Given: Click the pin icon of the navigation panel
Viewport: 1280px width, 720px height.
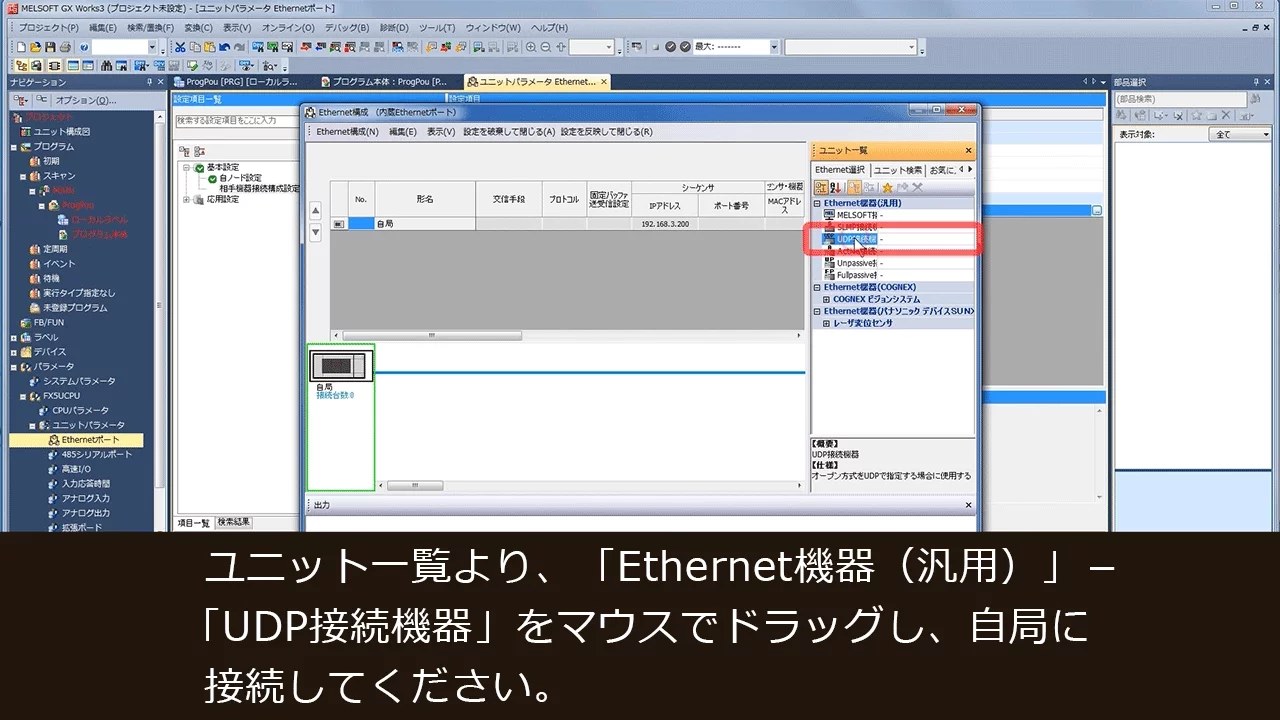Looking at the screenshot, I should [x=149, y=83].
